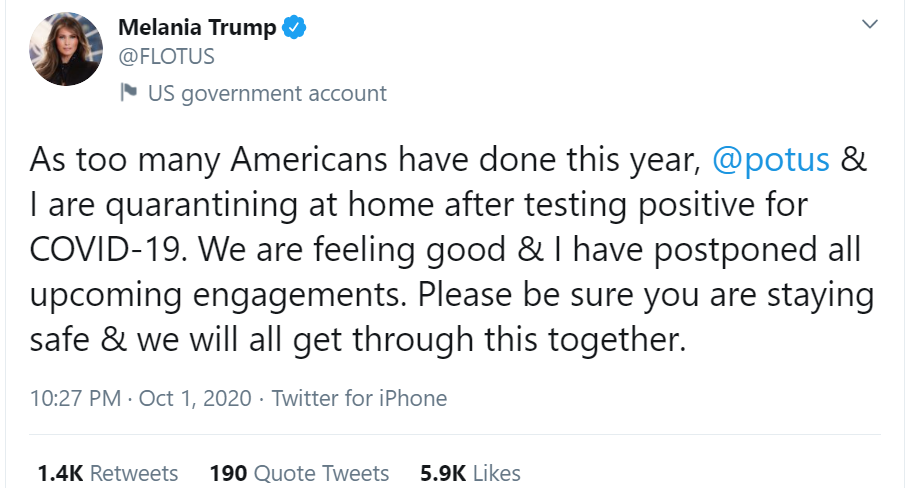Expand the tweet options chevron menu

[869, 23]
